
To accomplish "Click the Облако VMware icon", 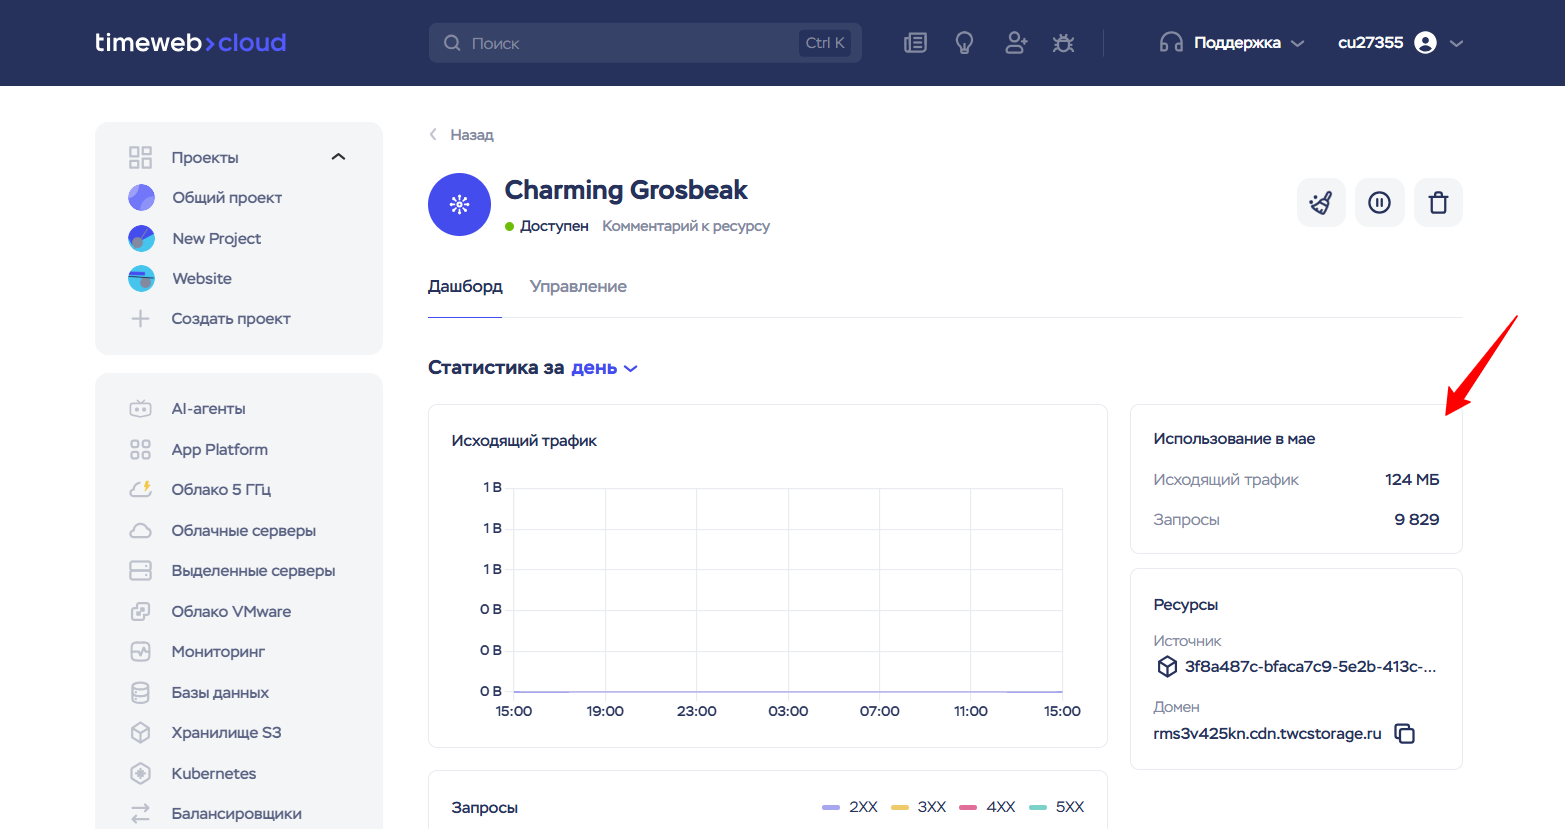I will 140,612.
